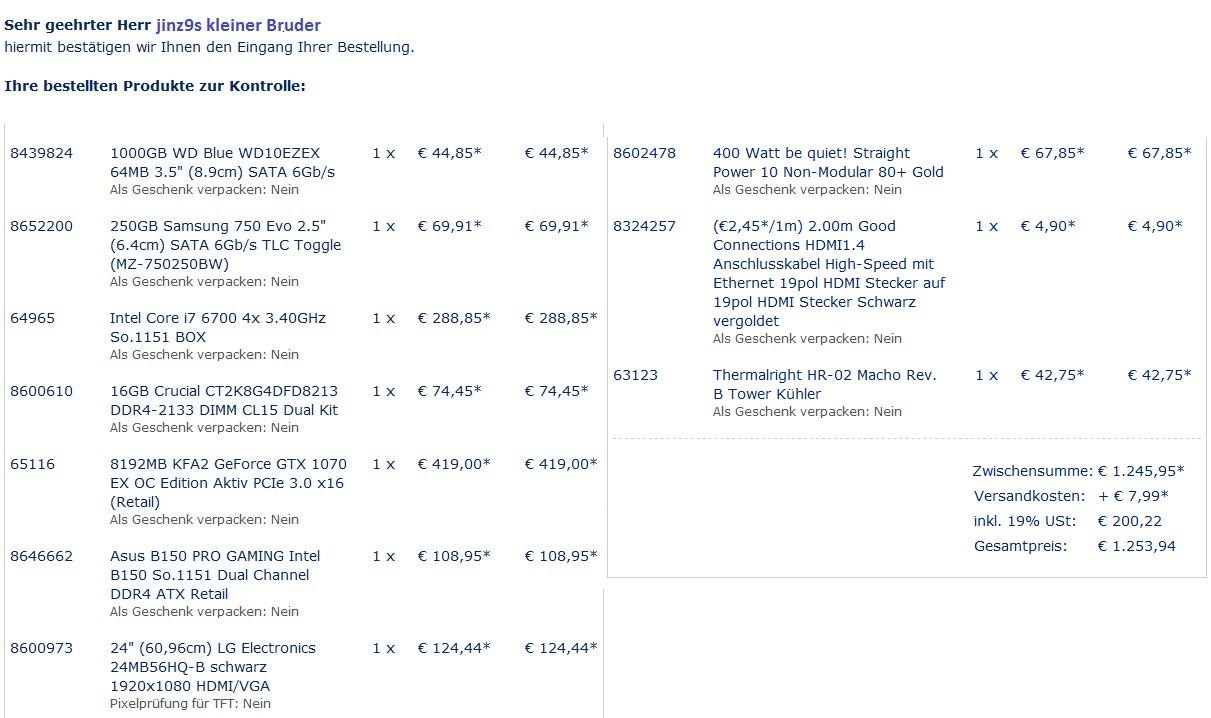Click the inkl. 19% USt amount € 200,22
This screenshot has width=1211, height=718.
pos(1129,521)
